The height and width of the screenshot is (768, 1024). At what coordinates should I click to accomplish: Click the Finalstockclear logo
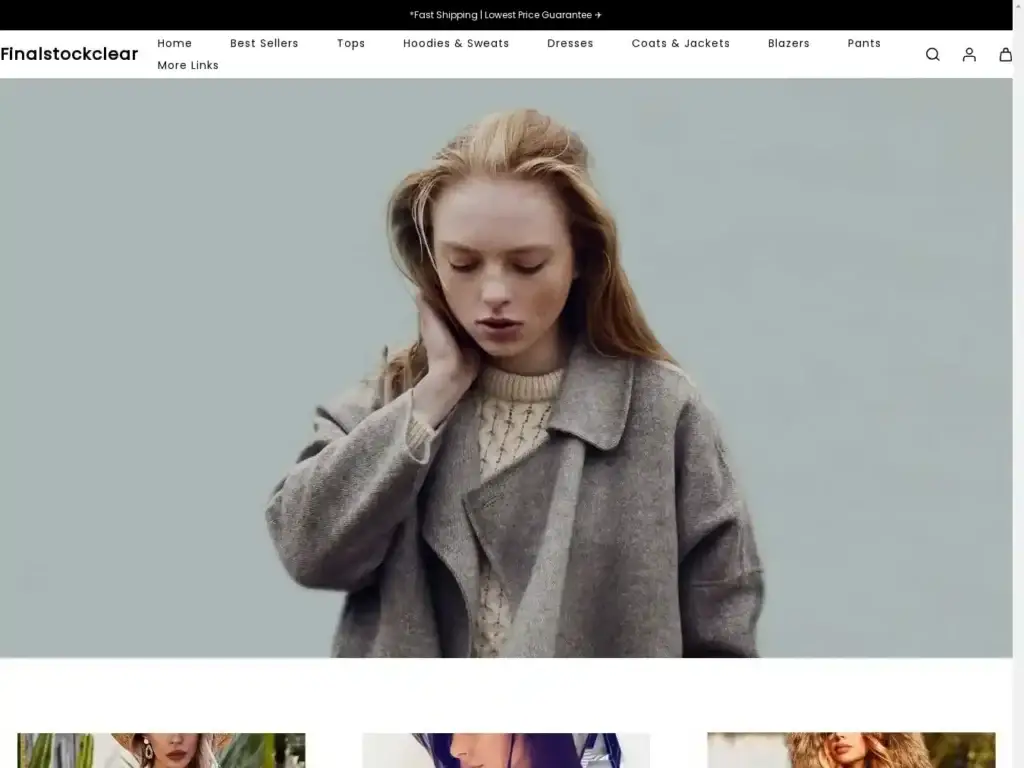[x=69, y=54]
